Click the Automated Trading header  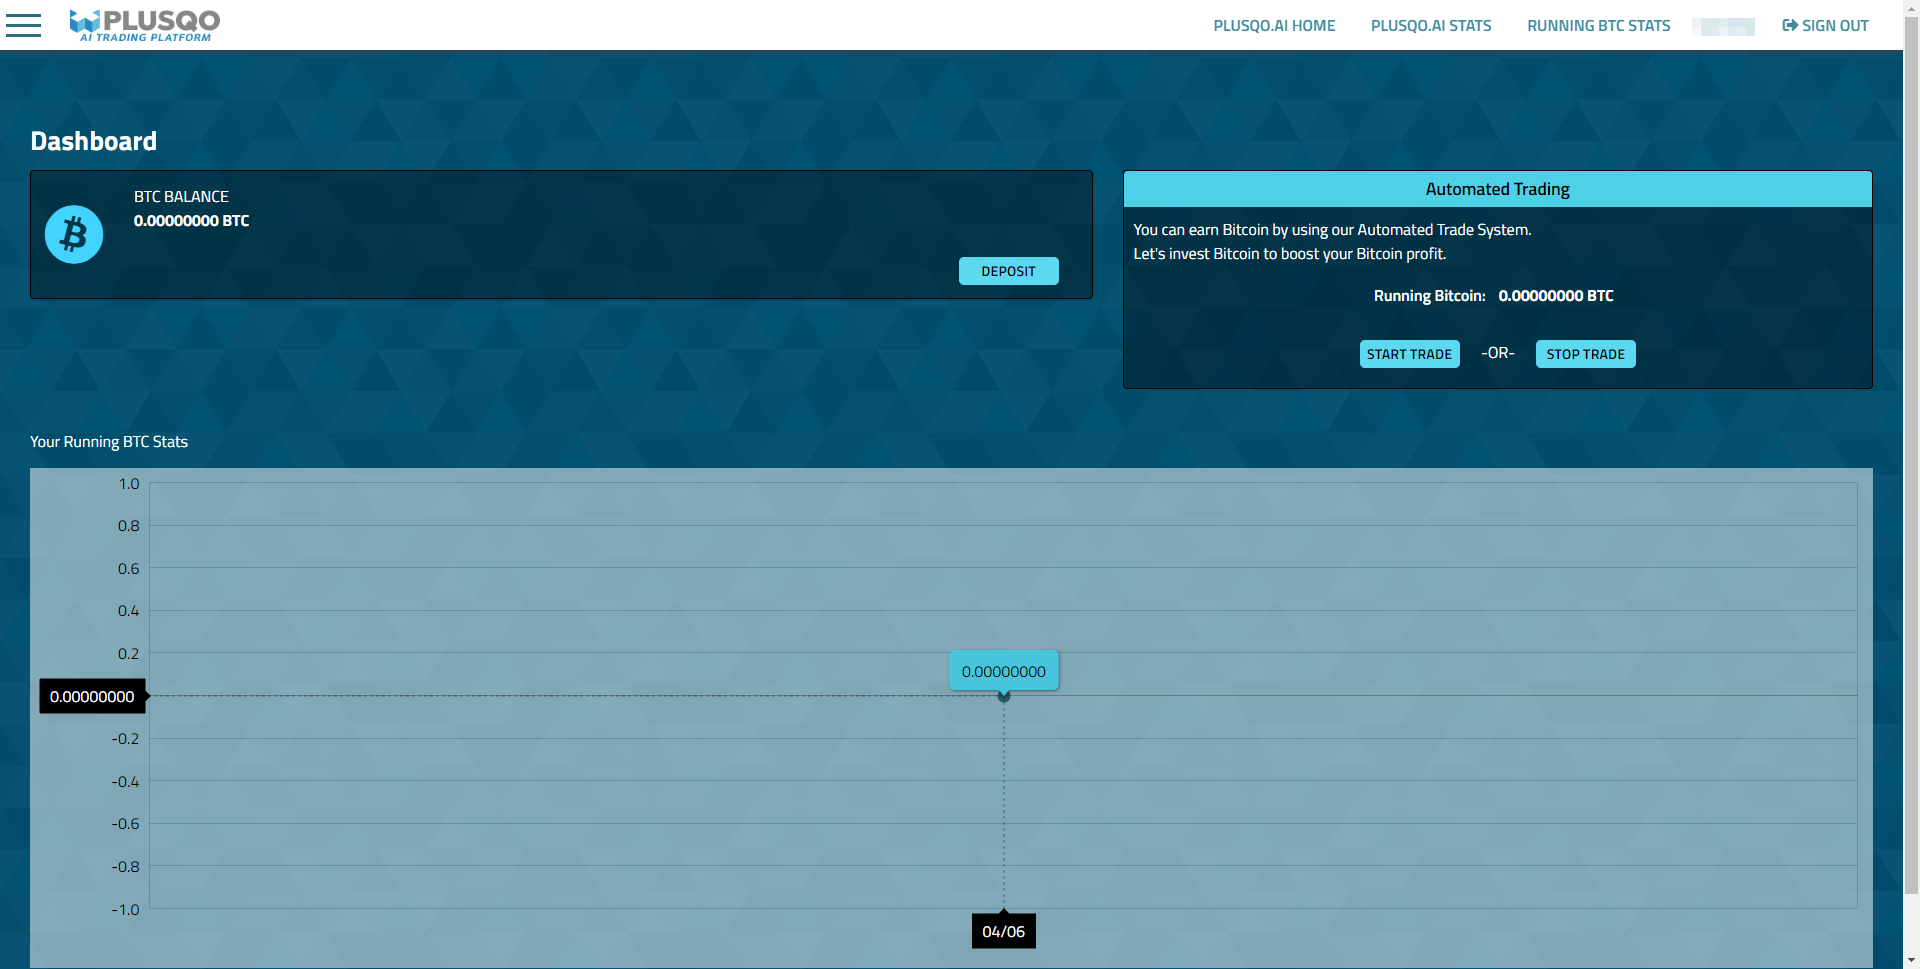tap(1497, 189)
